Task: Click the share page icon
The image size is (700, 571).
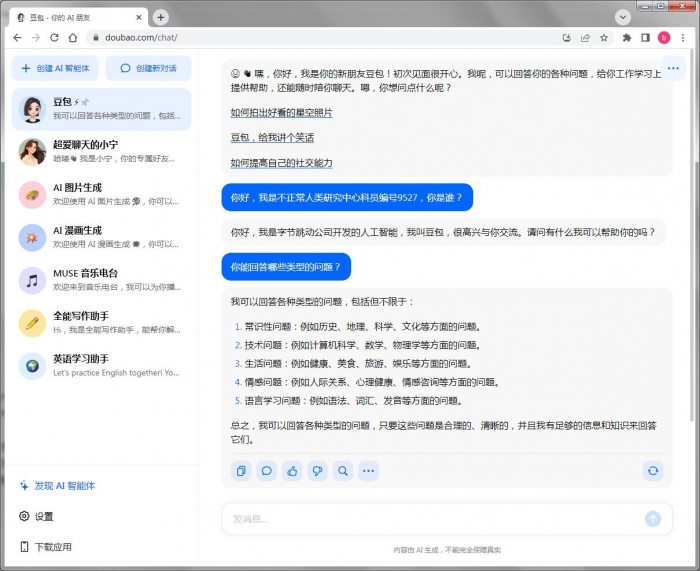Action: point(585,38)
